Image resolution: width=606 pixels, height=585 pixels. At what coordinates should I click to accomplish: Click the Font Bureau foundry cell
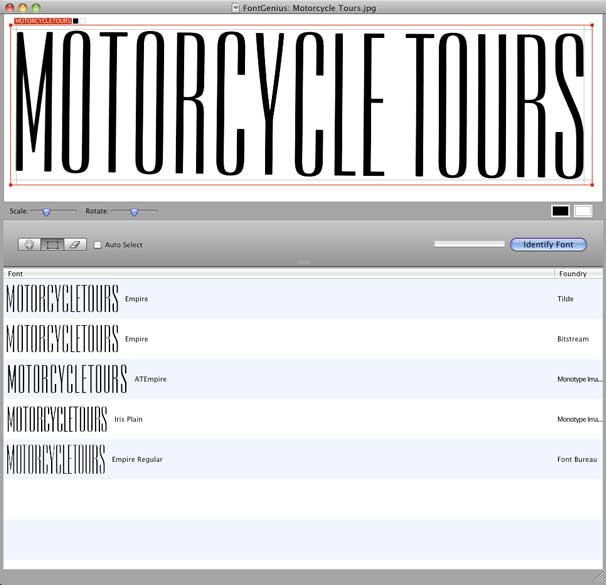click(577, 459)
